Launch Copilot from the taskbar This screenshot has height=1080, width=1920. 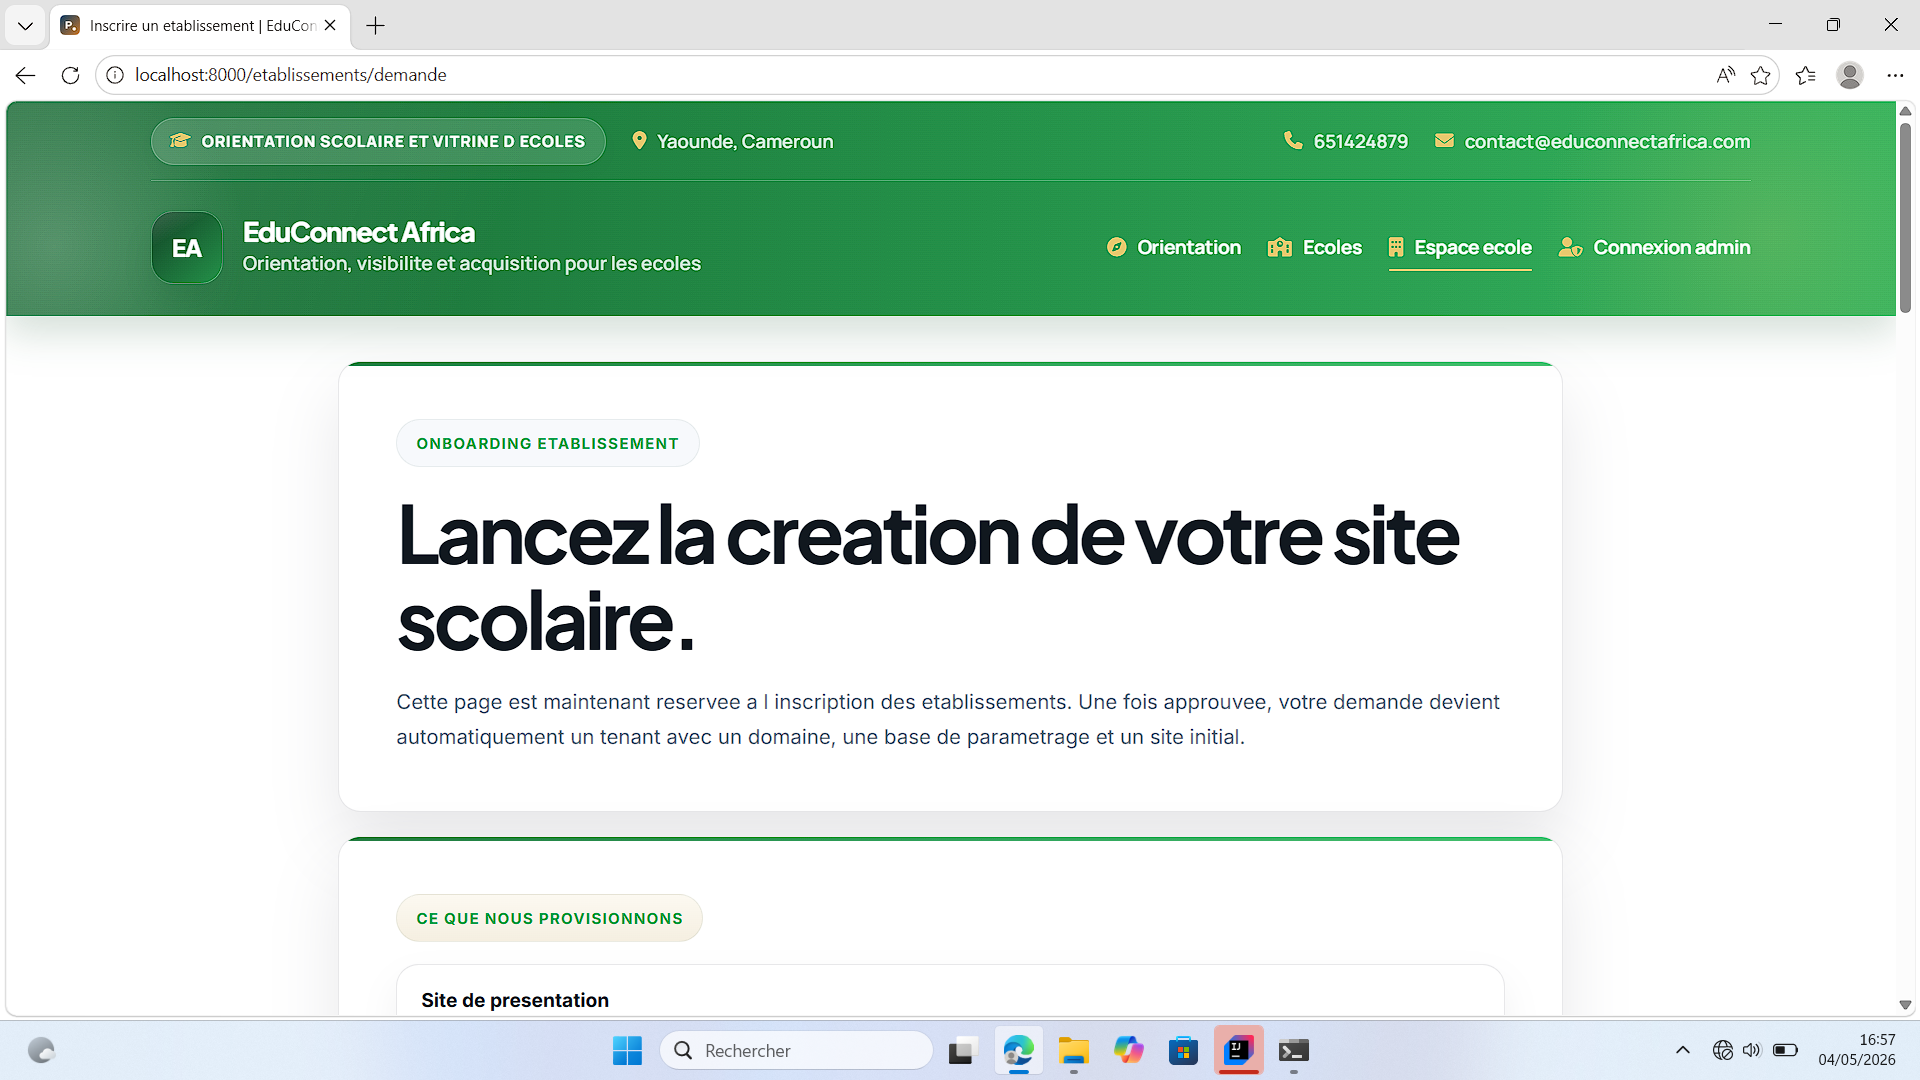coord(1129,1051)
